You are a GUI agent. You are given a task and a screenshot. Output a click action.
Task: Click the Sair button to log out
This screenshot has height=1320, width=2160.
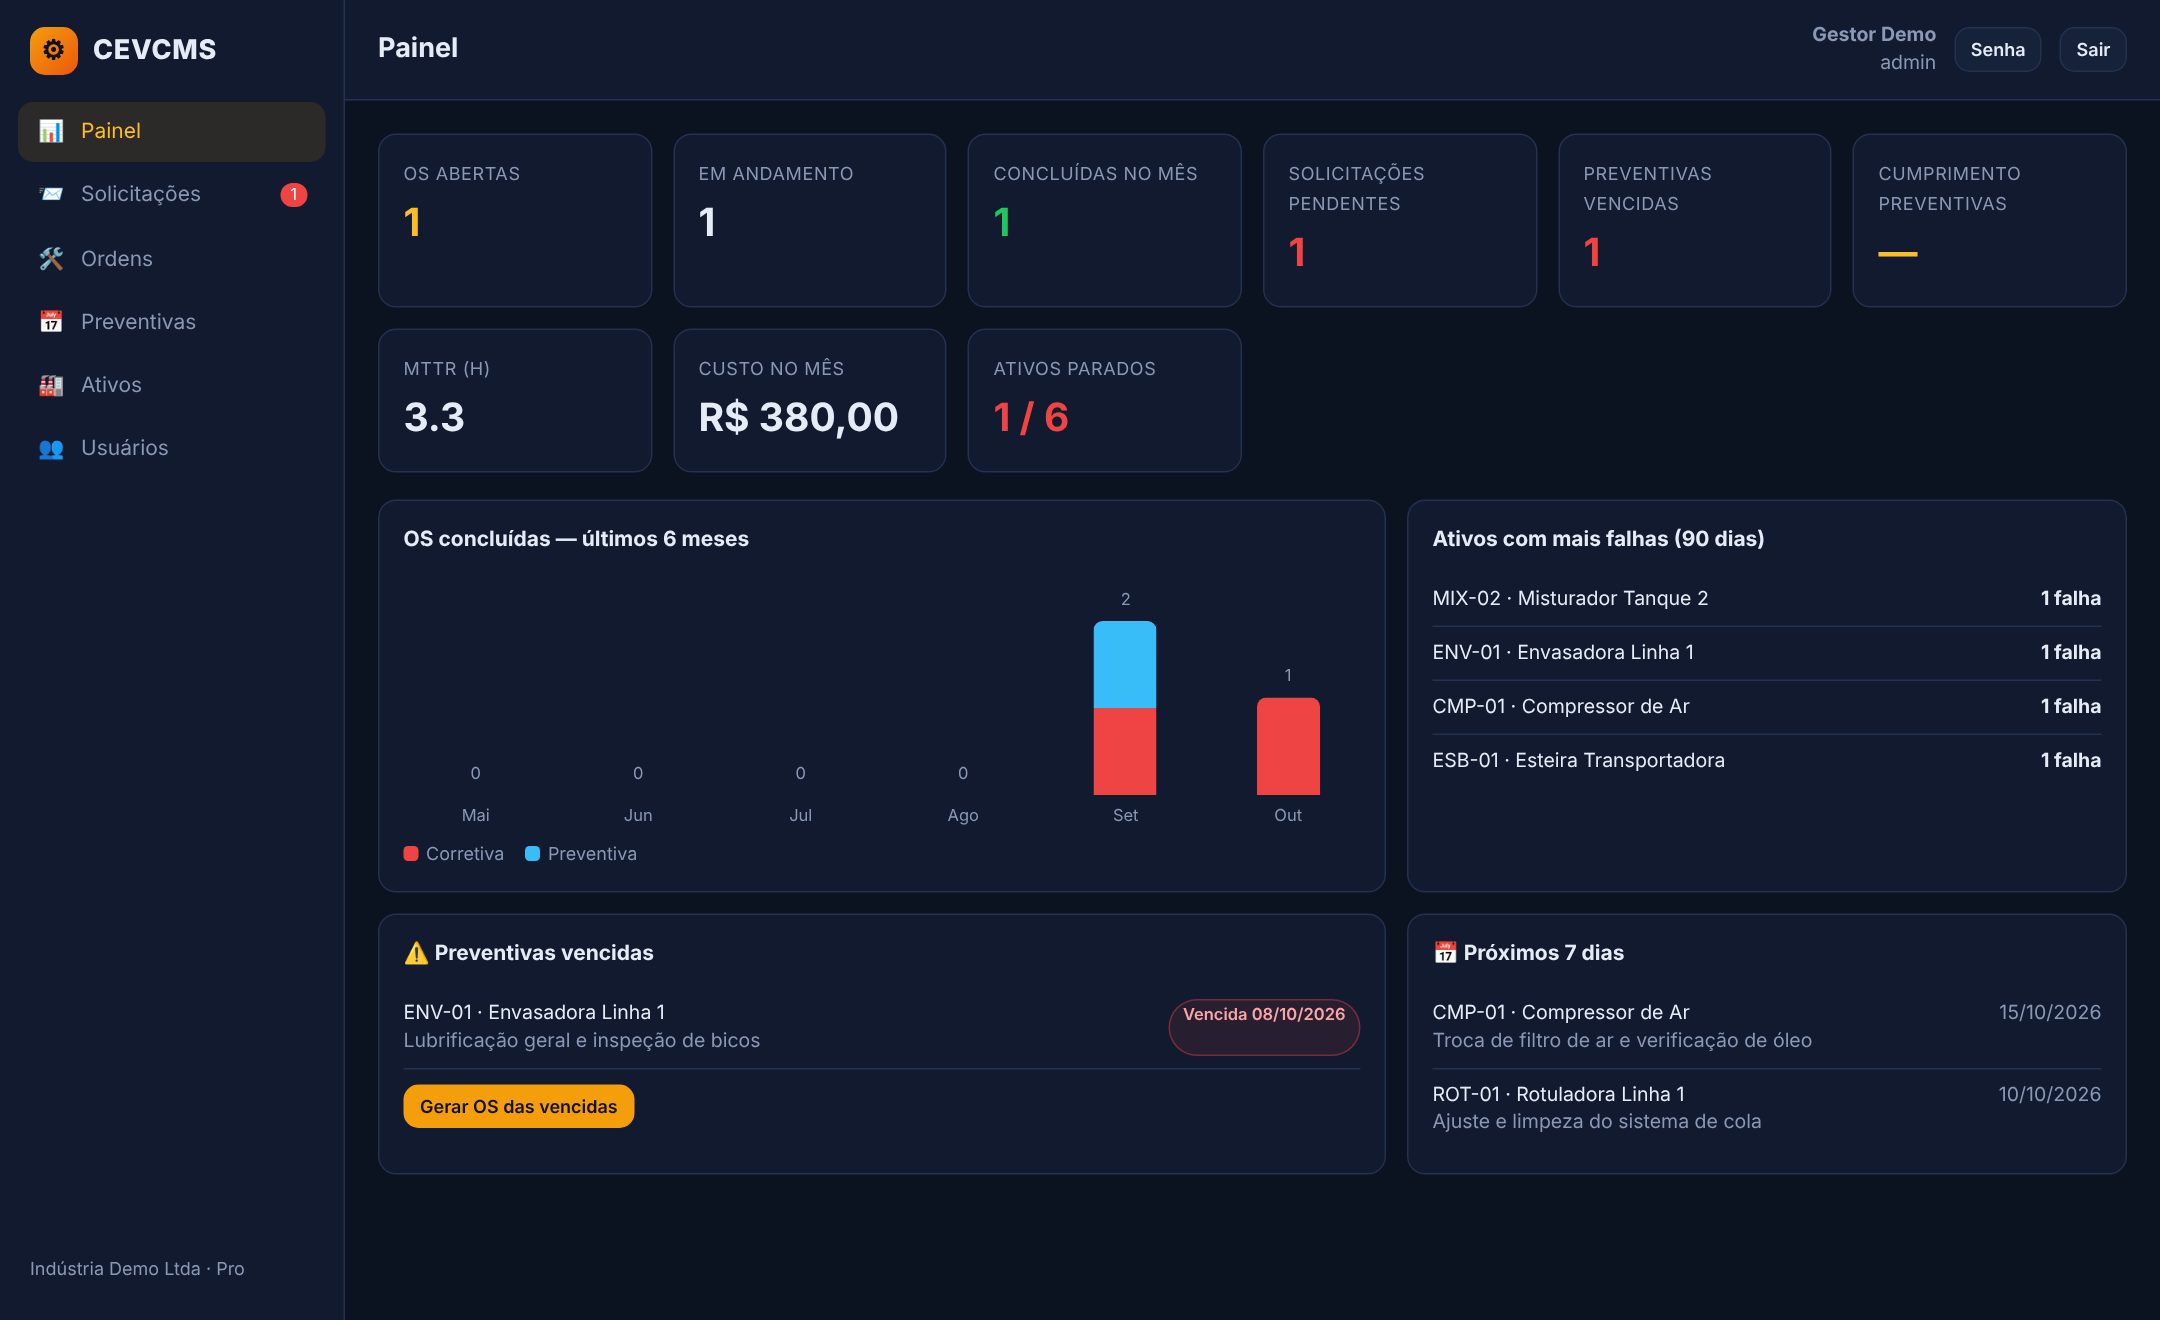2092,50
